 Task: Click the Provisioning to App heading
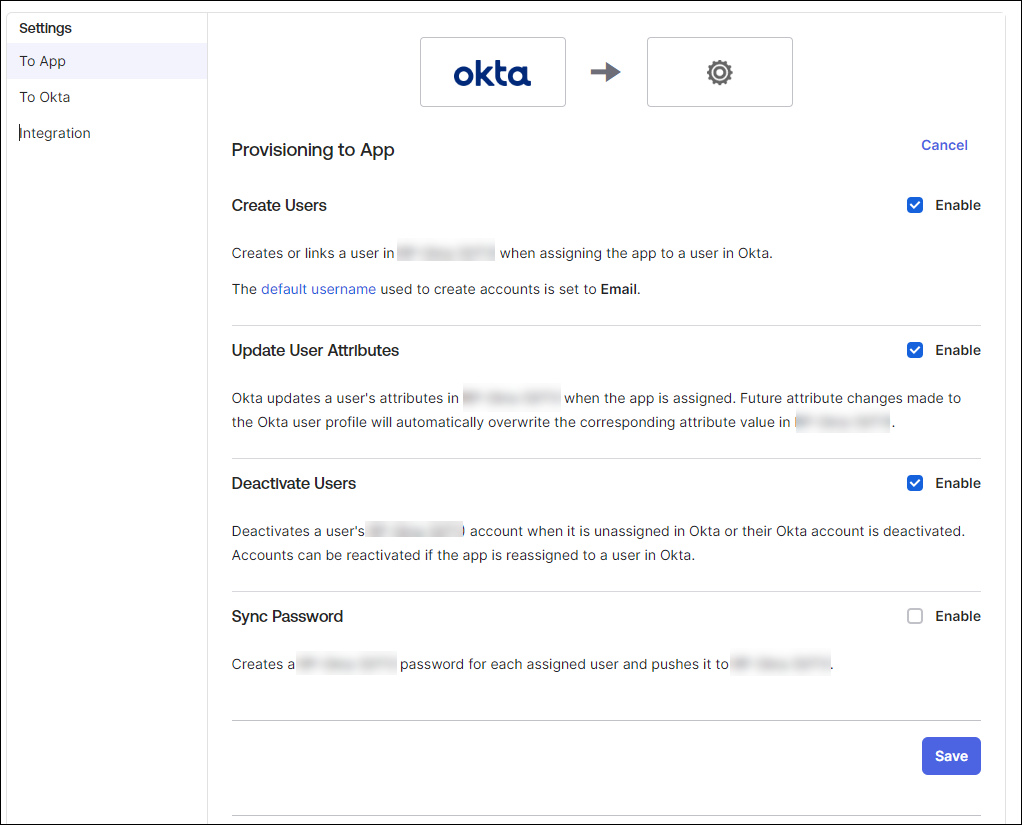pos(313,150)
